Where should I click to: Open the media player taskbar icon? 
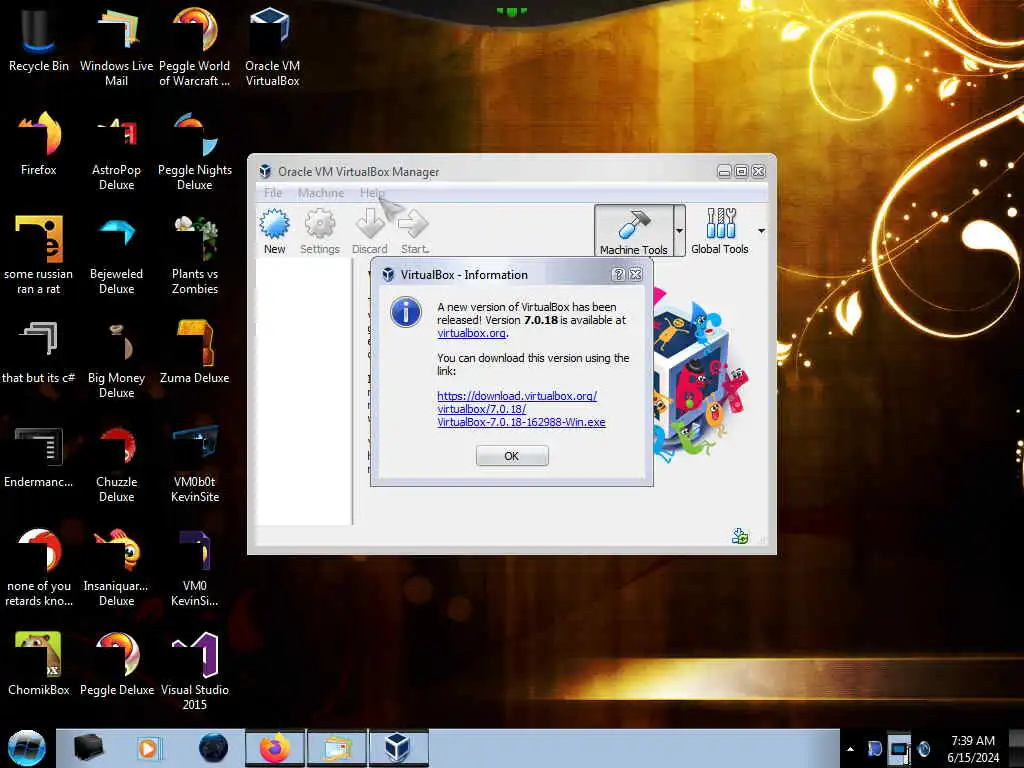148,748
